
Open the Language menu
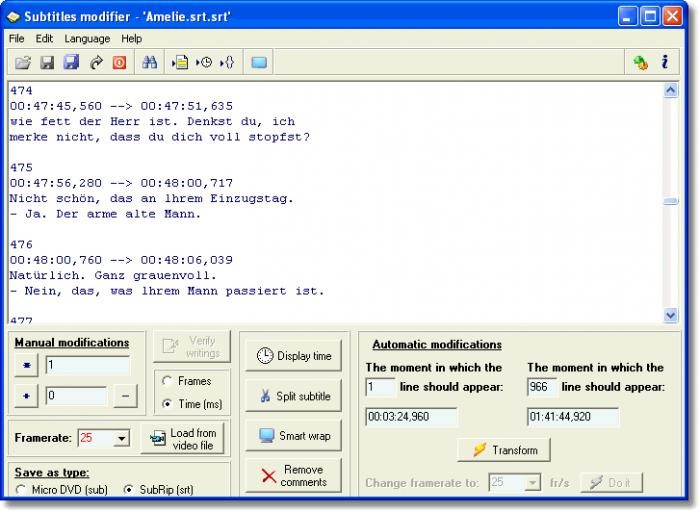pyautogui.click(x=87, y=39)
